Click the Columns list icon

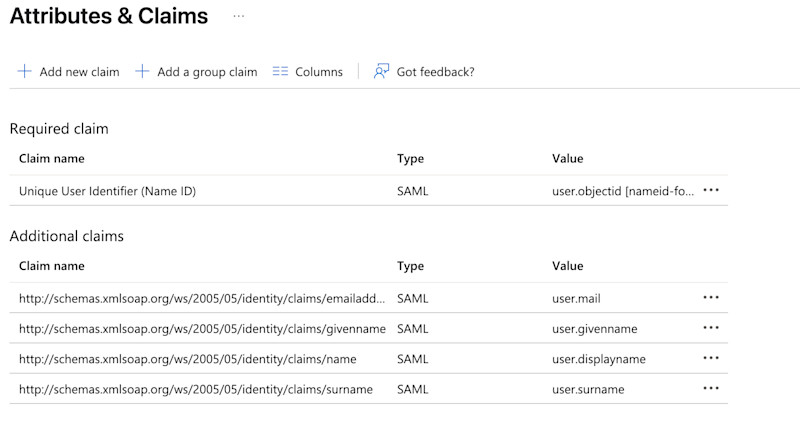point(280,72)
